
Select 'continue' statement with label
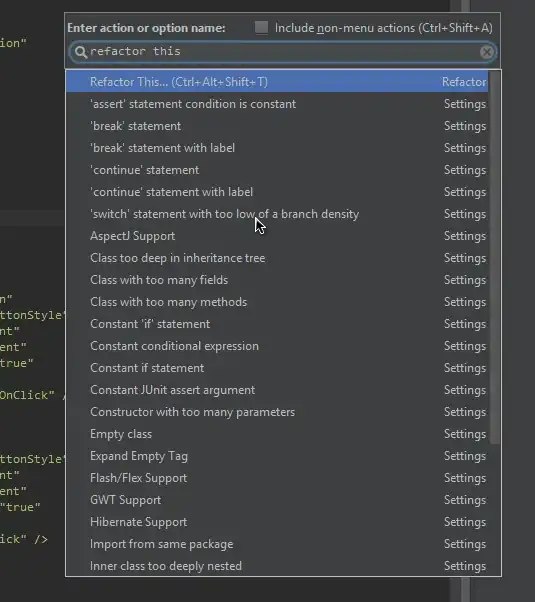pos(277,192)
